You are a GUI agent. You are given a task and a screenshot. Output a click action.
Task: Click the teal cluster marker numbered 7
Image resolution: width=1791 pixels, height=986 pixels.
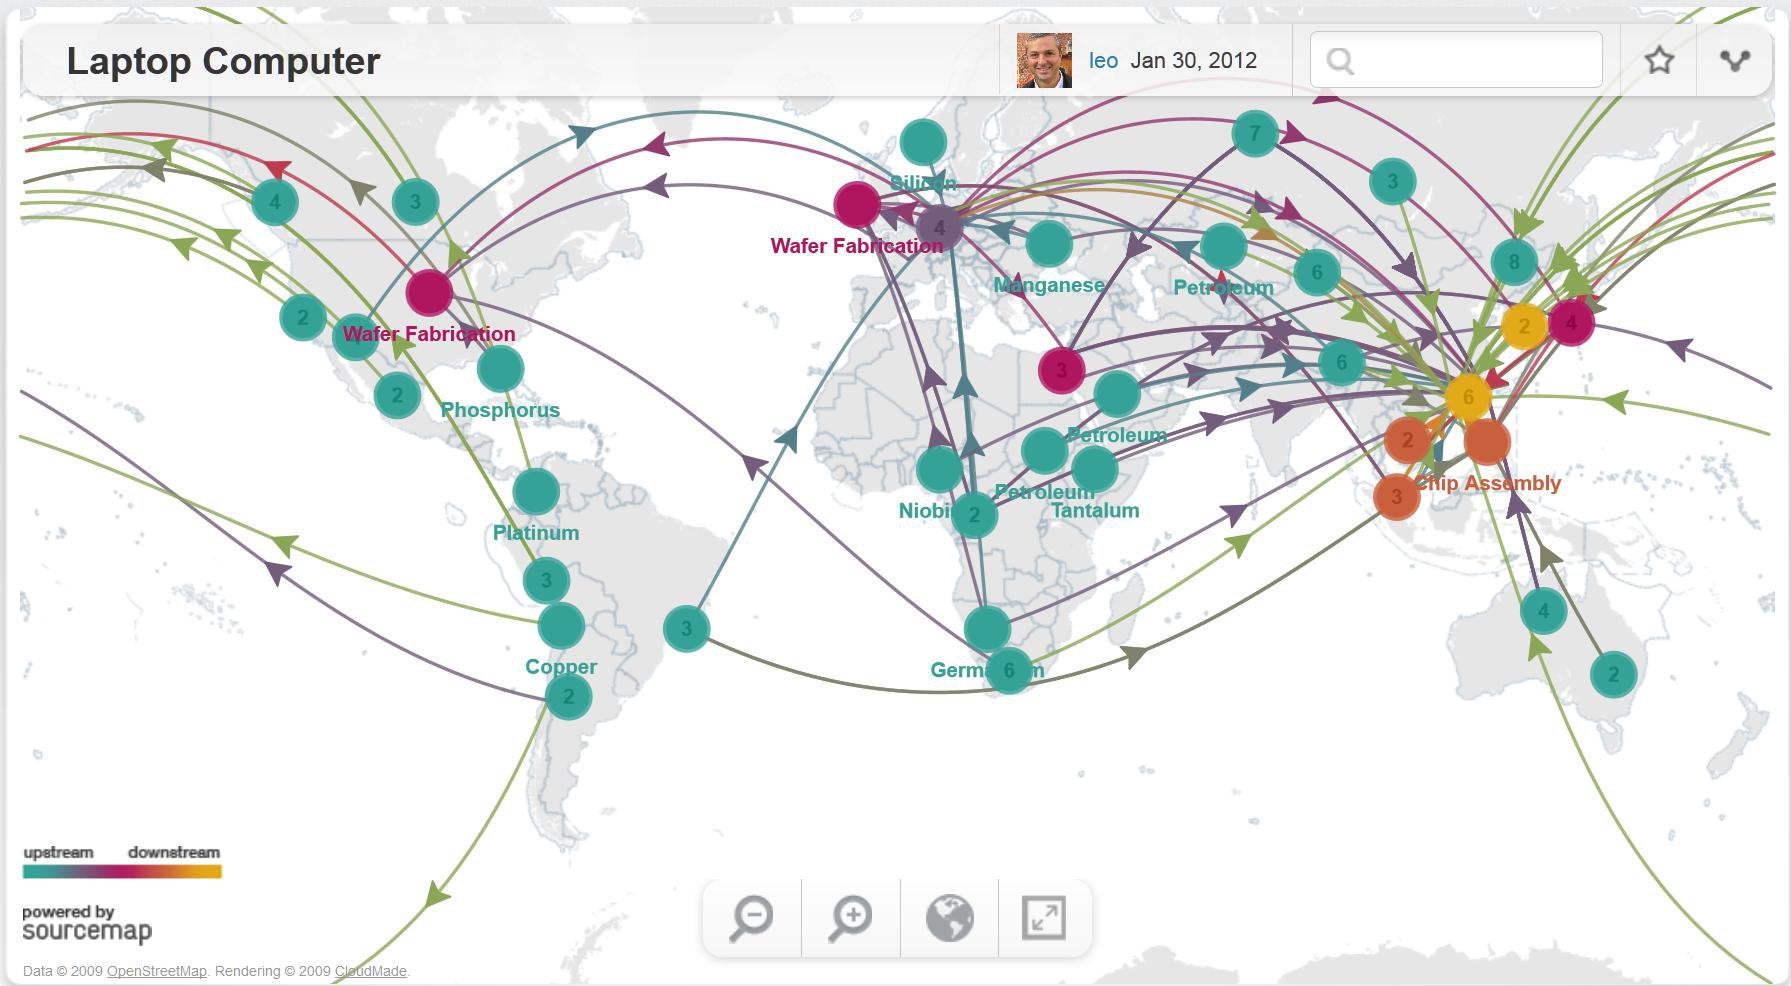point(1254,133)
